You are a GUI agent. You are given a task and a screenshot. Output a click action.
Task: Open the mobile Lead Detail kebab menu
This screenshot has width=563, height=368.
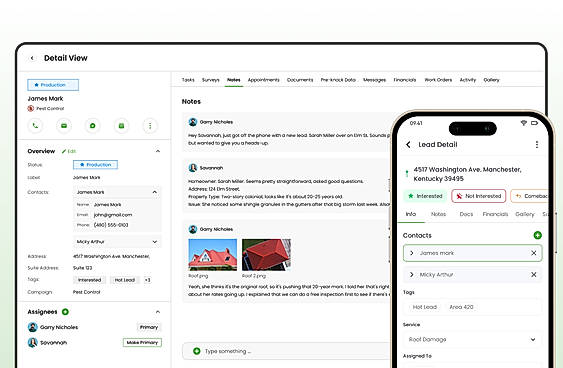point(537,144)
